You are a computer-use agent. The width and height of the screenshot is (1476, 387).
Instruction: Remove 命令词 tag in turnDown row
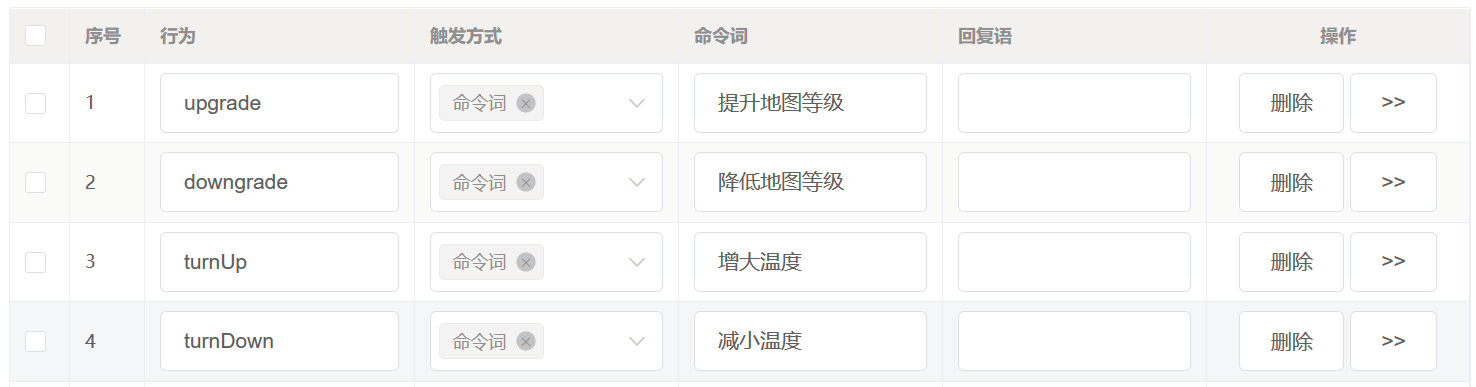tap(526, 341)
